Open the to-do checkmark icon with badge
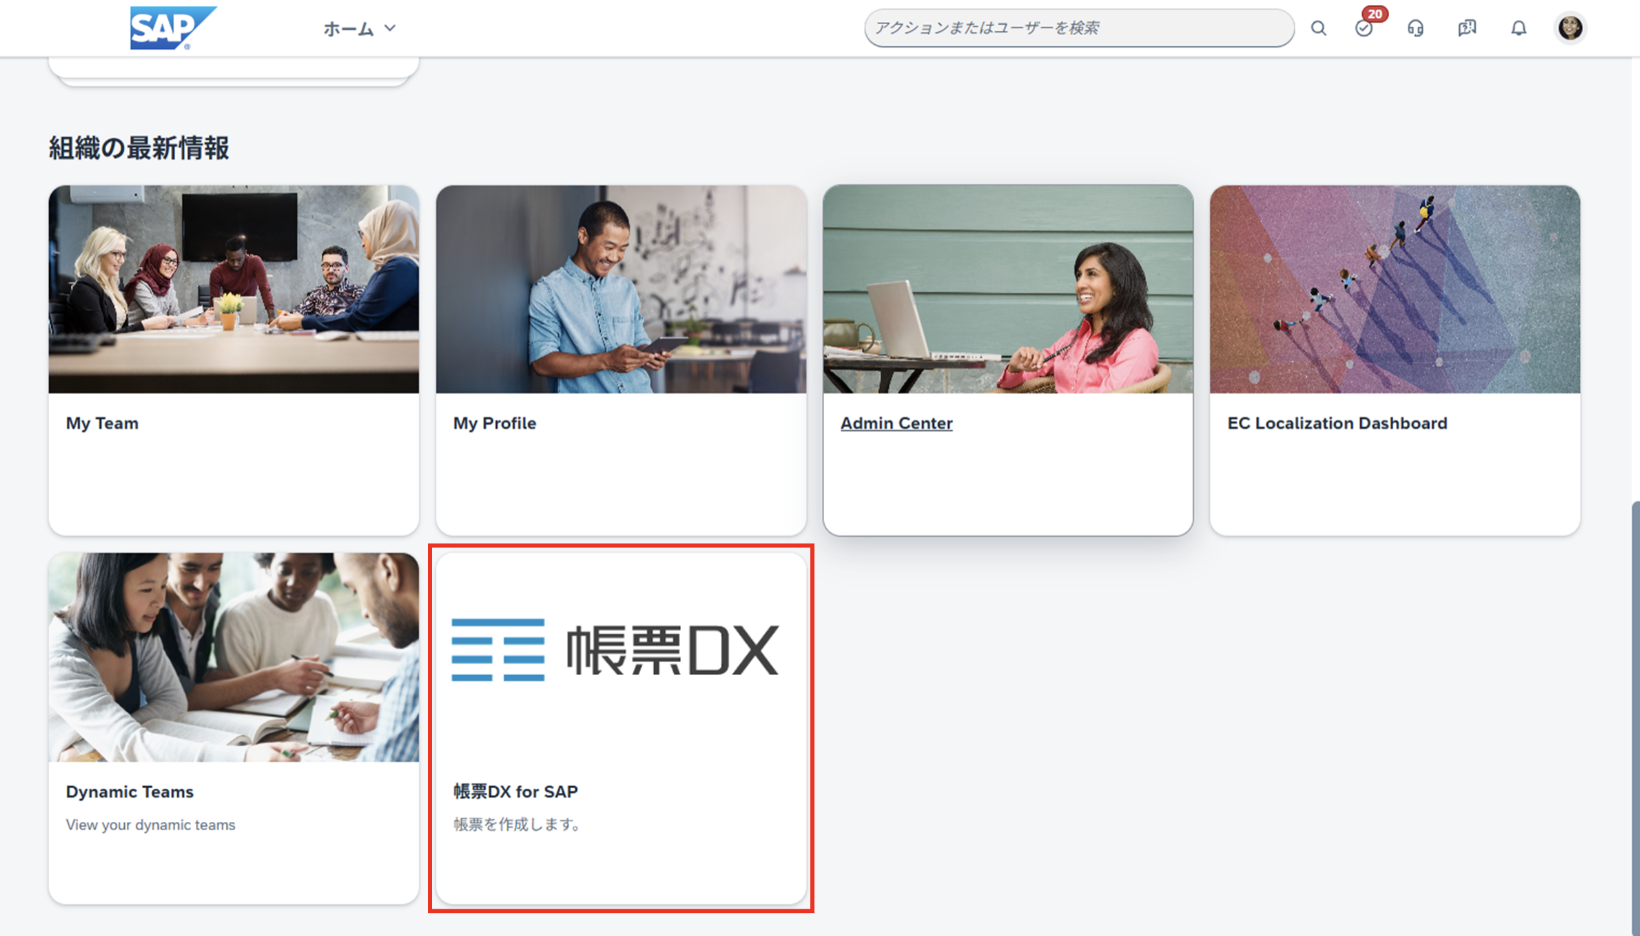Viewport: 1640px width, 936px height. 1364,28
